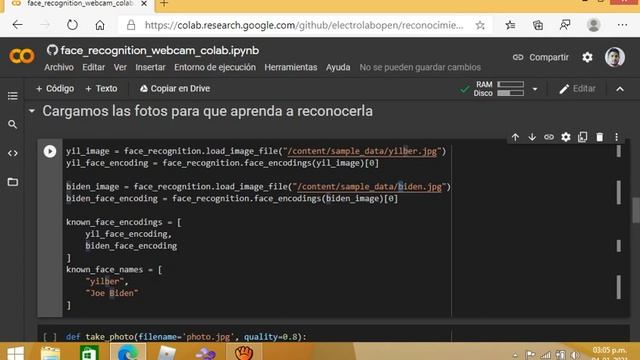Screen dimensions: 640x360
Task: Click the RAM usage bar
Action: [x=511, y=84]
